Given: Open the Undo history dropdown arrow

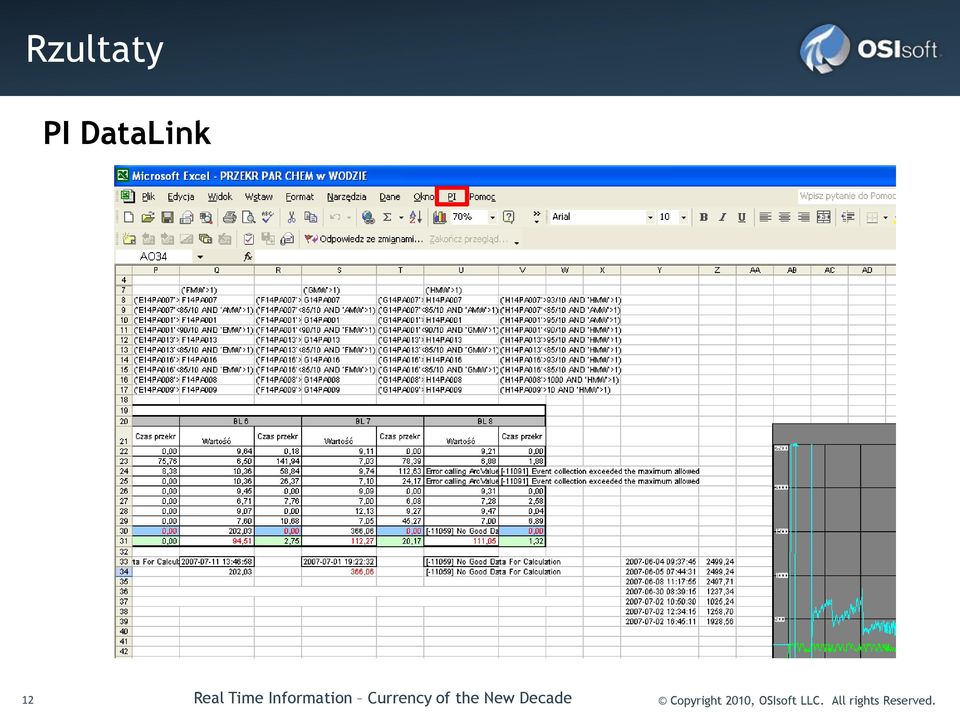Looking at the screenshot, I should [349, 217].
